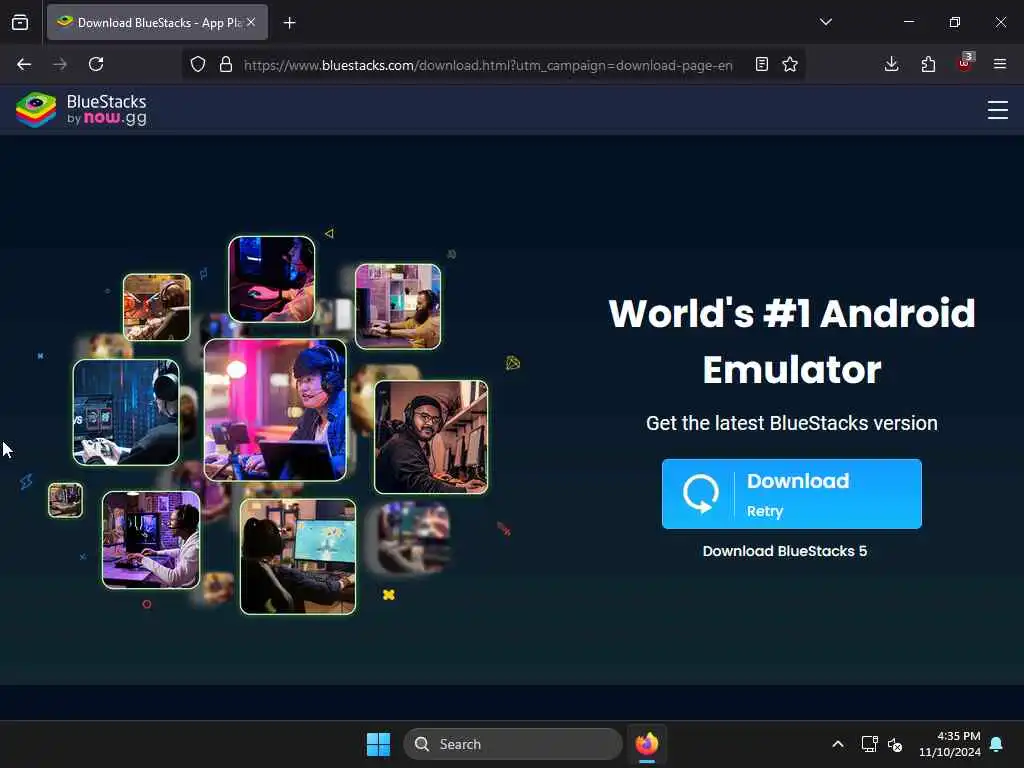The height and width of the screenshot is (768, 1024).
Task: Open tracking protection shield panel
Action: pyautogui.click(x=198, y=64)
